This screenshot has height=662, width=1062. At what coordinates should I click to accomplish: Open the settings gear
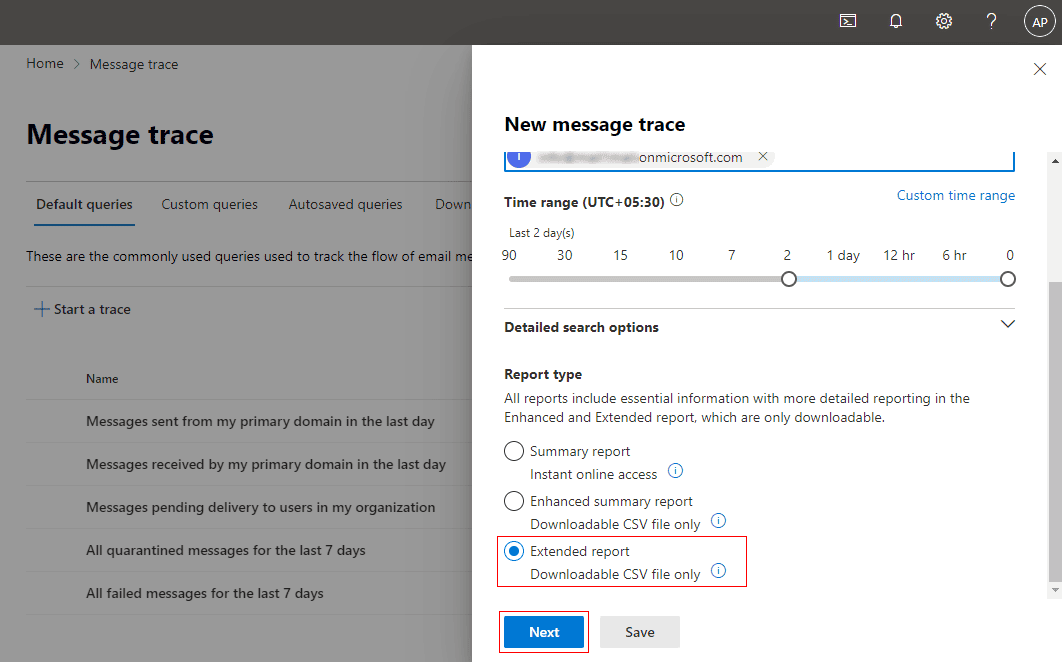[943, 21]
